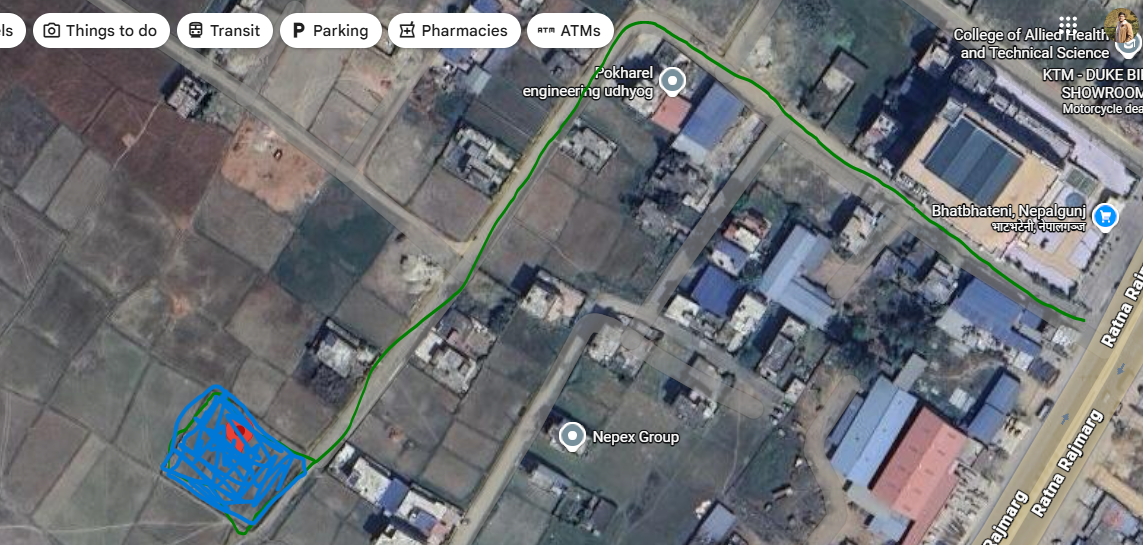Click the Things to do chip
The width and height of the screenshot is (1143, 545).
point(101,31)
